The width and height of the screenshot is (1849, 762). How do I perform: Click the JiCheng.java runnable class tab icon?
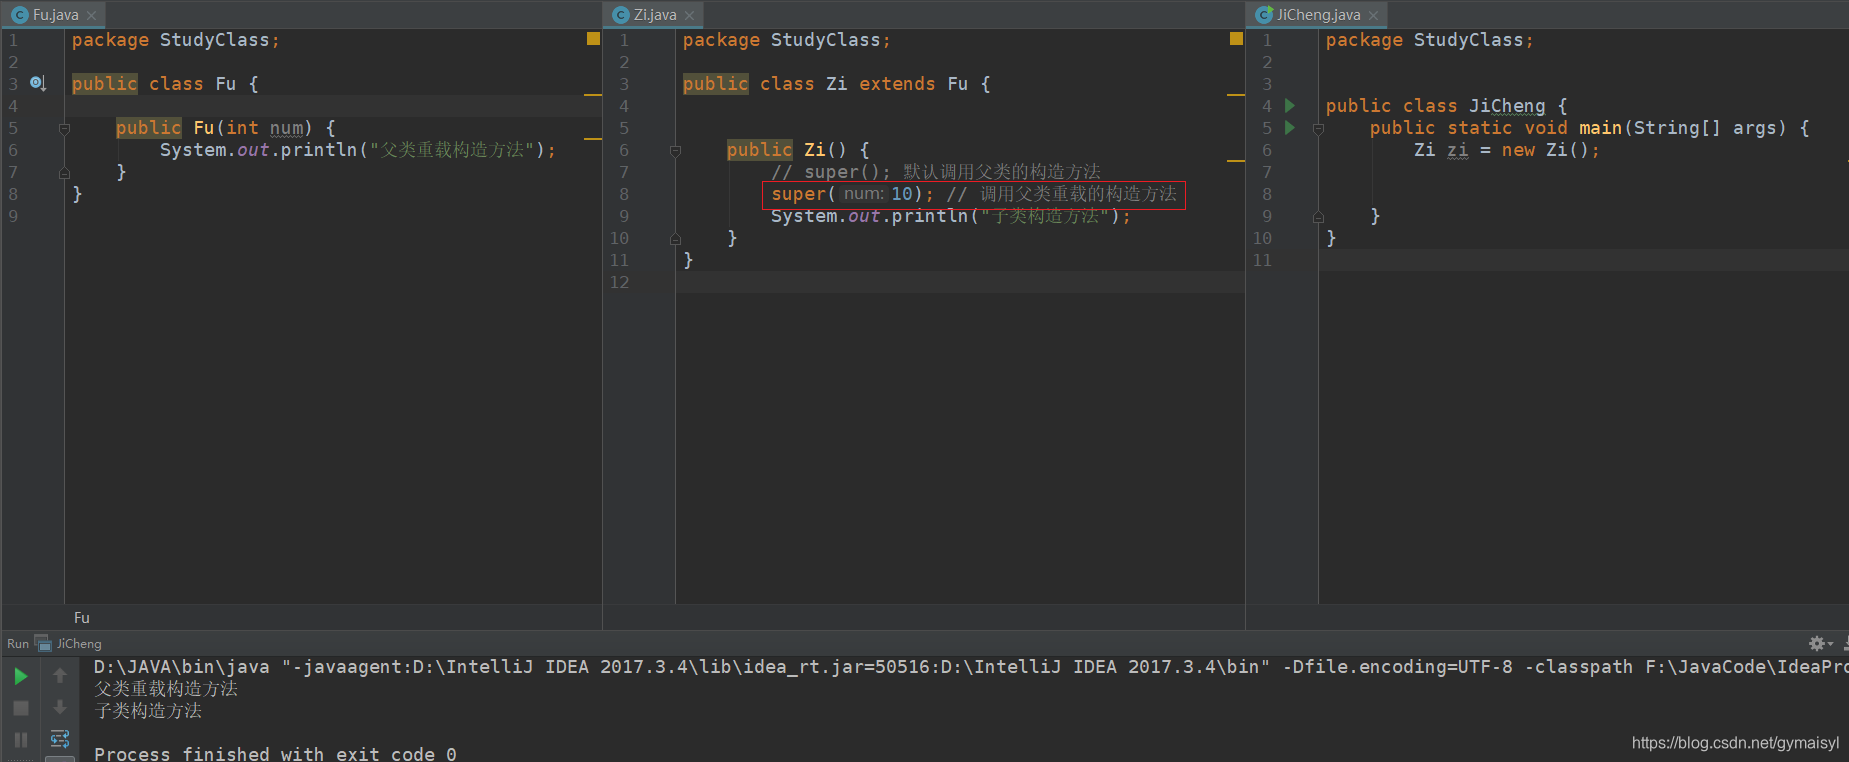click(x=1264, y=15)
